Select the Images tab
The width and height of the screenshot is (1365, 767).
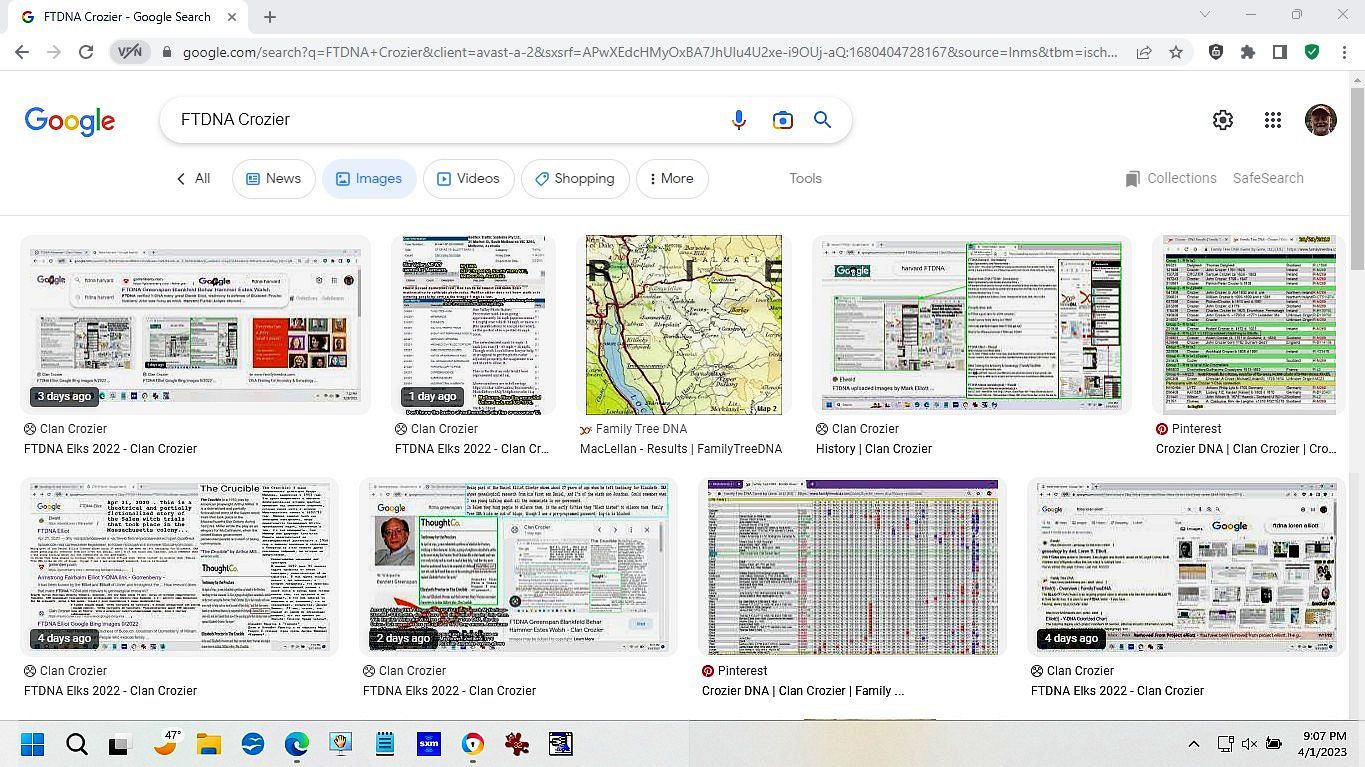coord(369,179)
